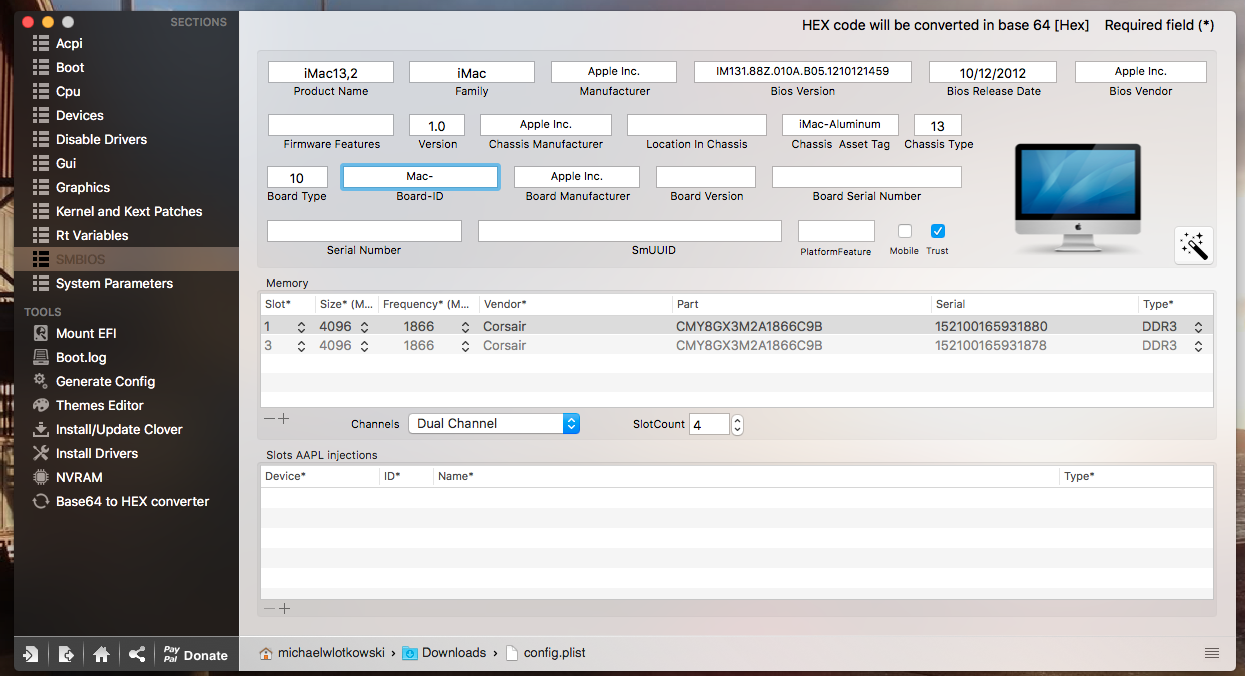Click the Bios Version field
The width and height of the screenshot is (1245, 676).
point(803,72)
